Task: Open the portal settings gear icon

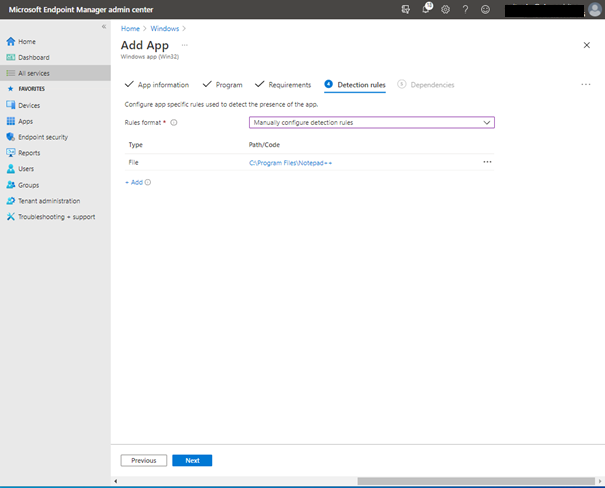Action: [446, 9]
